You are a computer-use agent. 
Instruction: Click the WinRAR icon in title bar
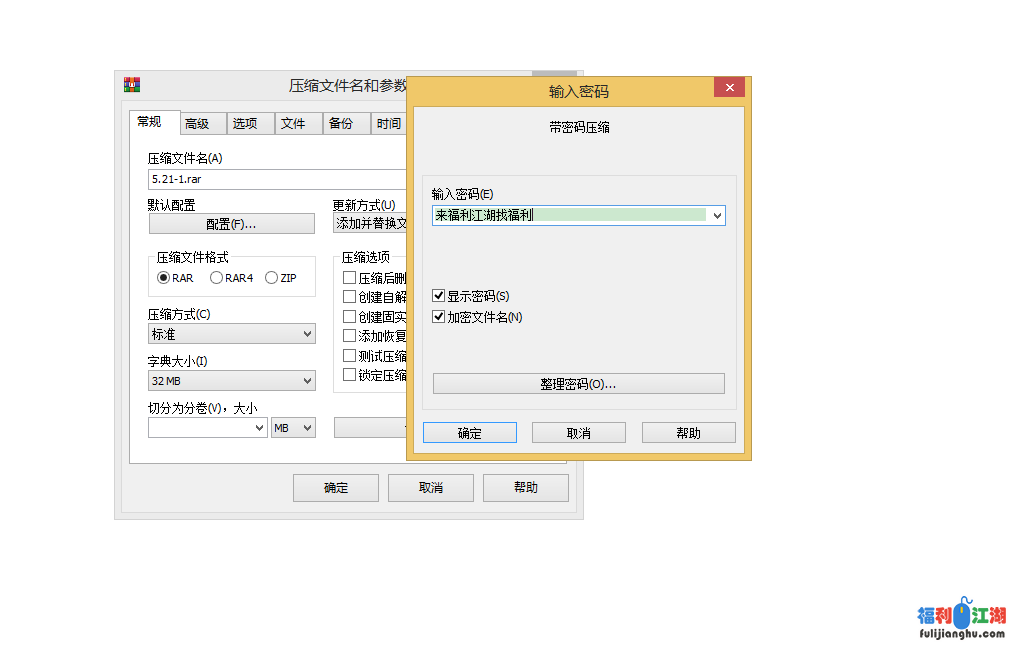point(131,84)
